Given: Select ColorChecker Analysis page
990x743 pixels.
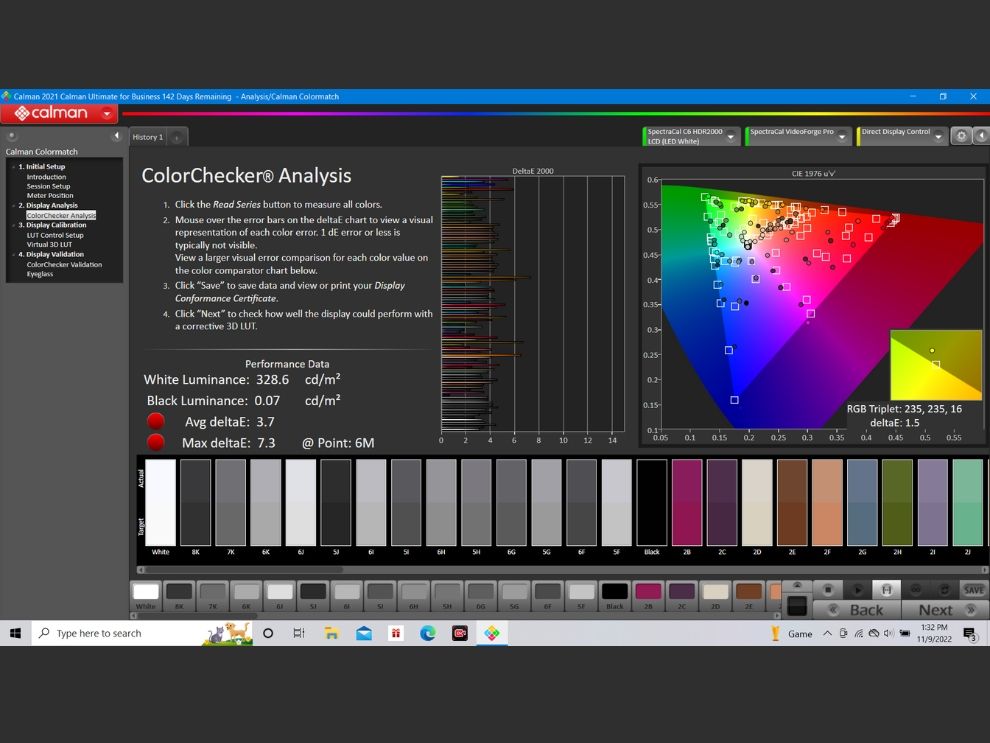Looking at the screenshot, I should point(61,215).
